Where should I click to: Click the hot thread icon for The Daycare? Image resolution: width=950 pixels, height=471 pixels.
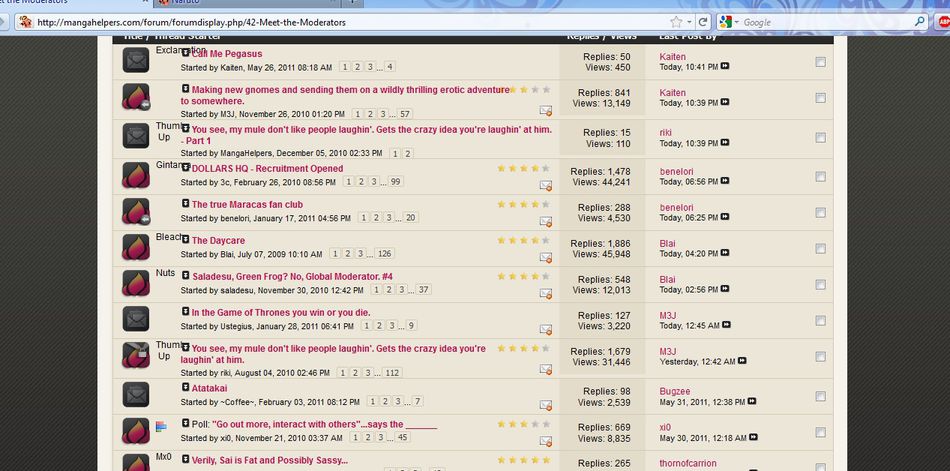(136, 247)
